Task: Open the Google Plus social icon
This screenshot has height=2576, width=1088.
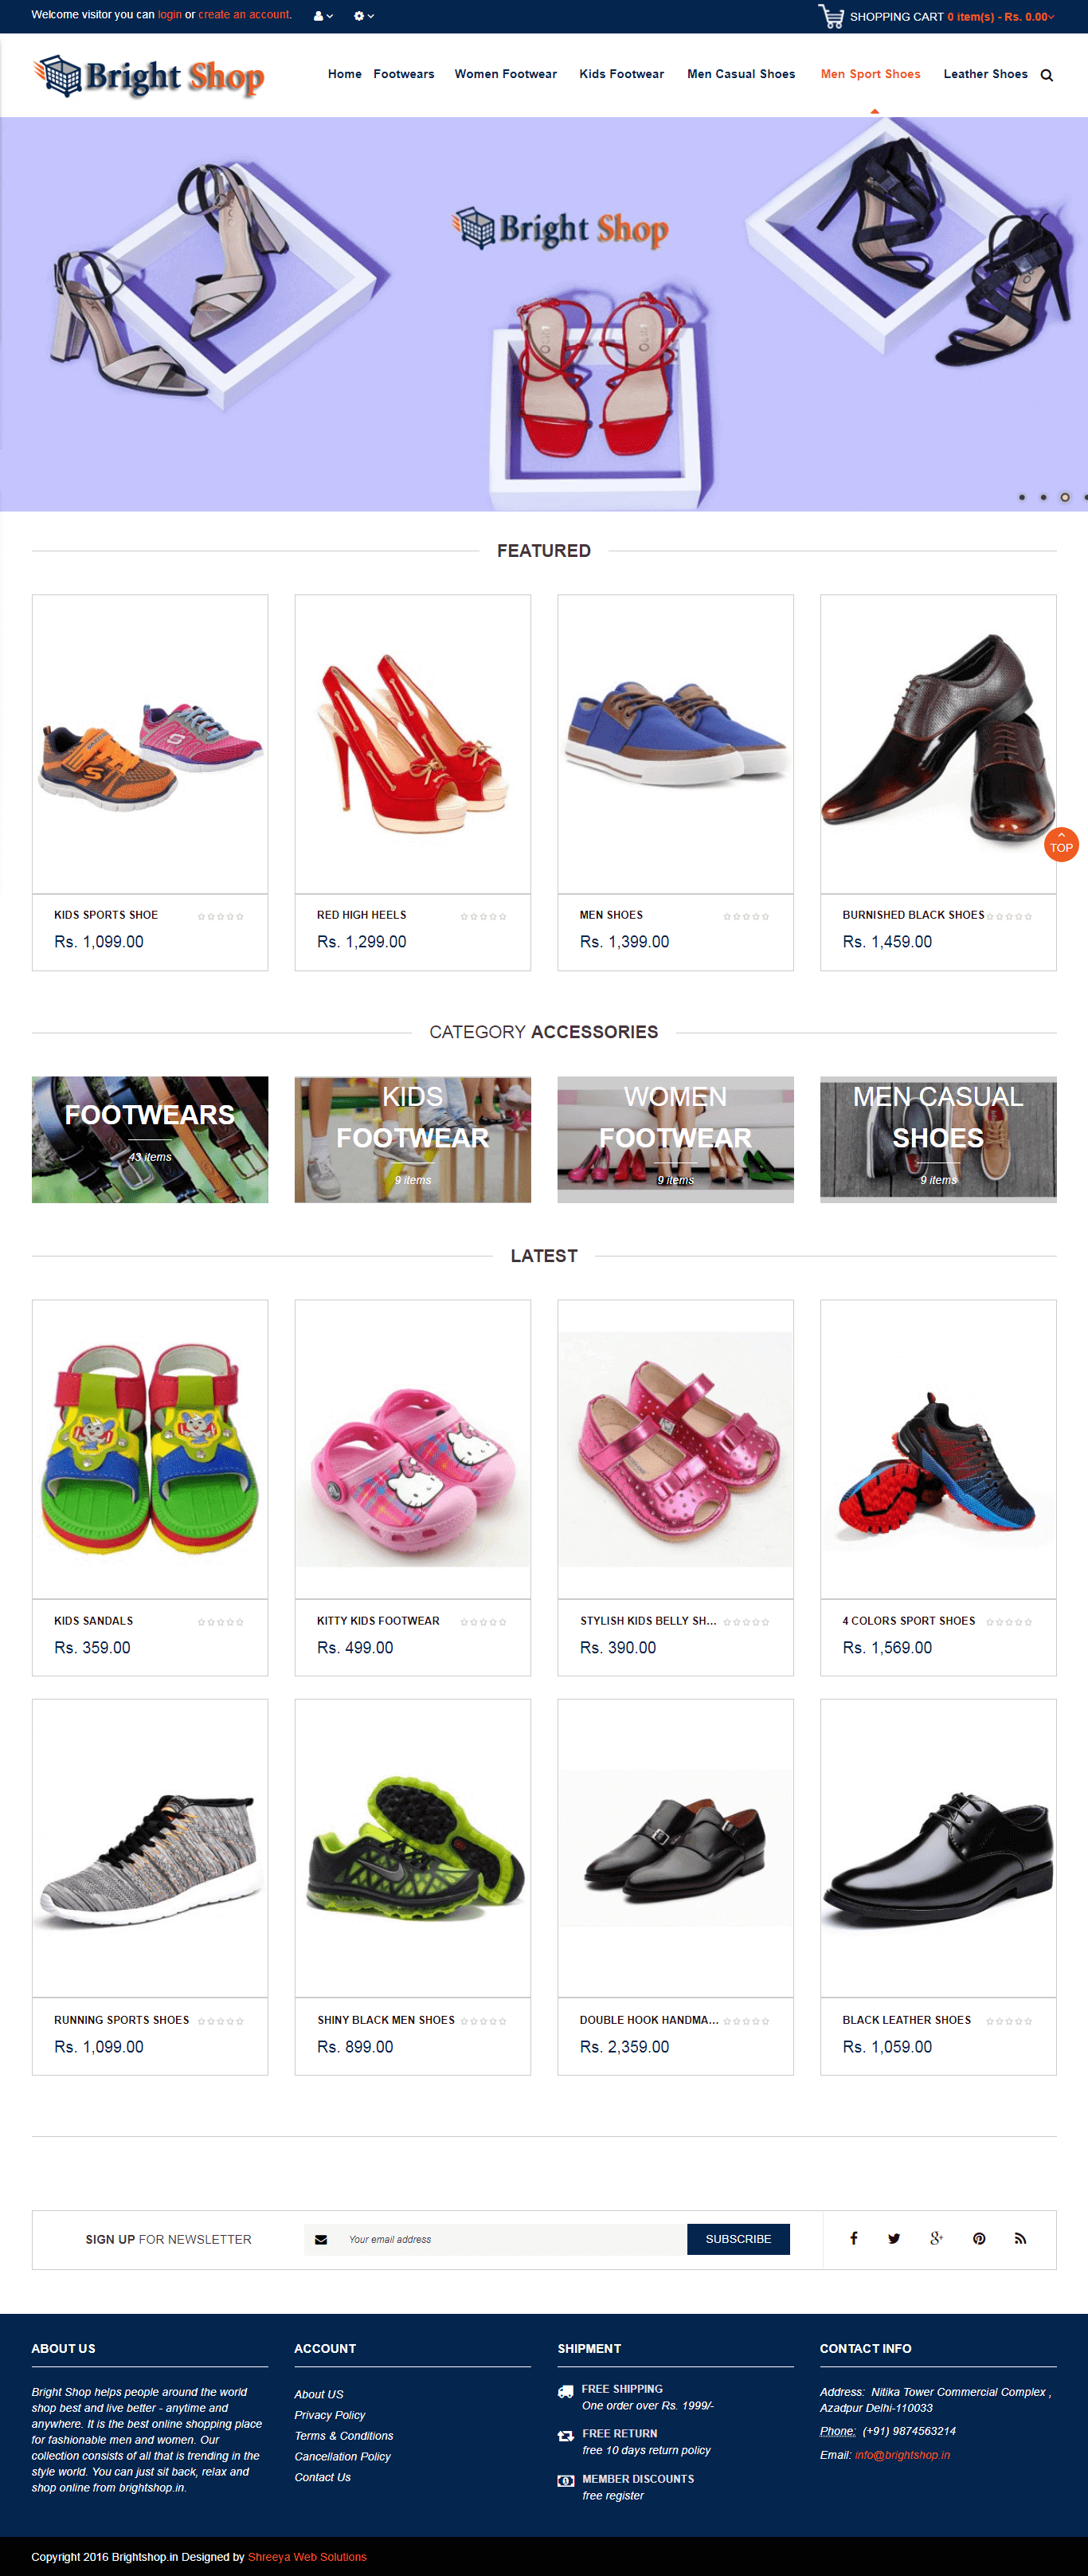Action: 936,2238
